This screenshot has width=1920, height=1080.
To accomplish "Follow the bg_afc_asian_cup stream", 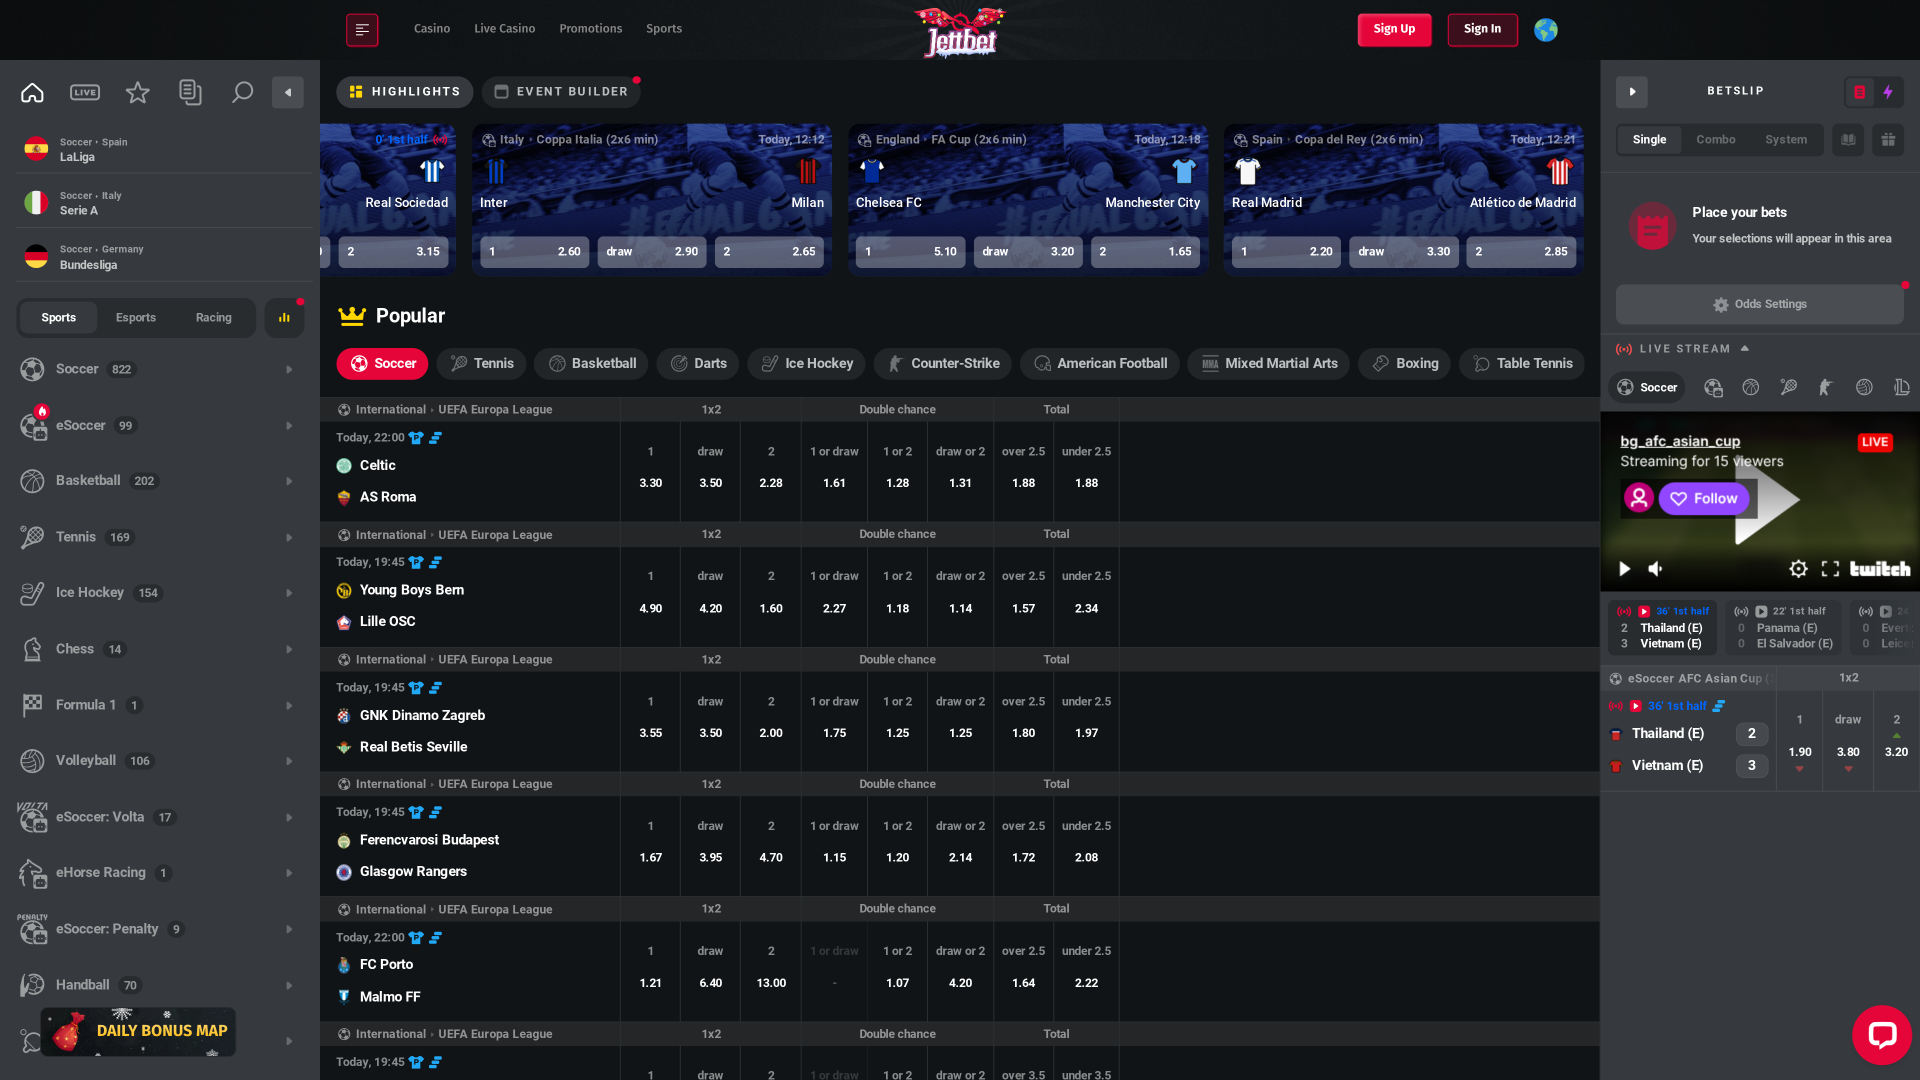I will coord(1705,498).
